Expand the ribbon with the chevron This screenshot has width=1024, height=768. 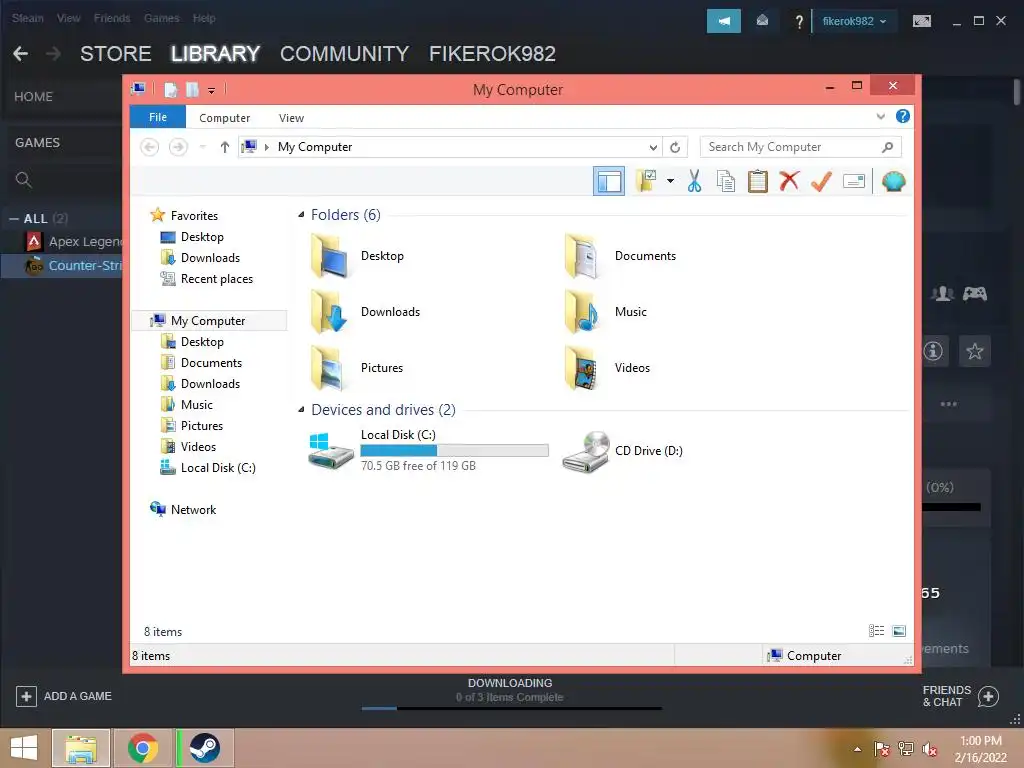(x=880, y=117)
